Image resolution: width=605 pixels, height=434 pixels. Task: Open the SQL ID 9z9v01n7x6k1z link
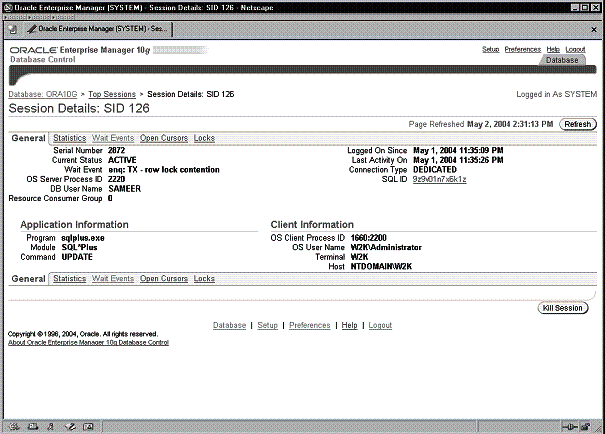(x=439, y=179)
